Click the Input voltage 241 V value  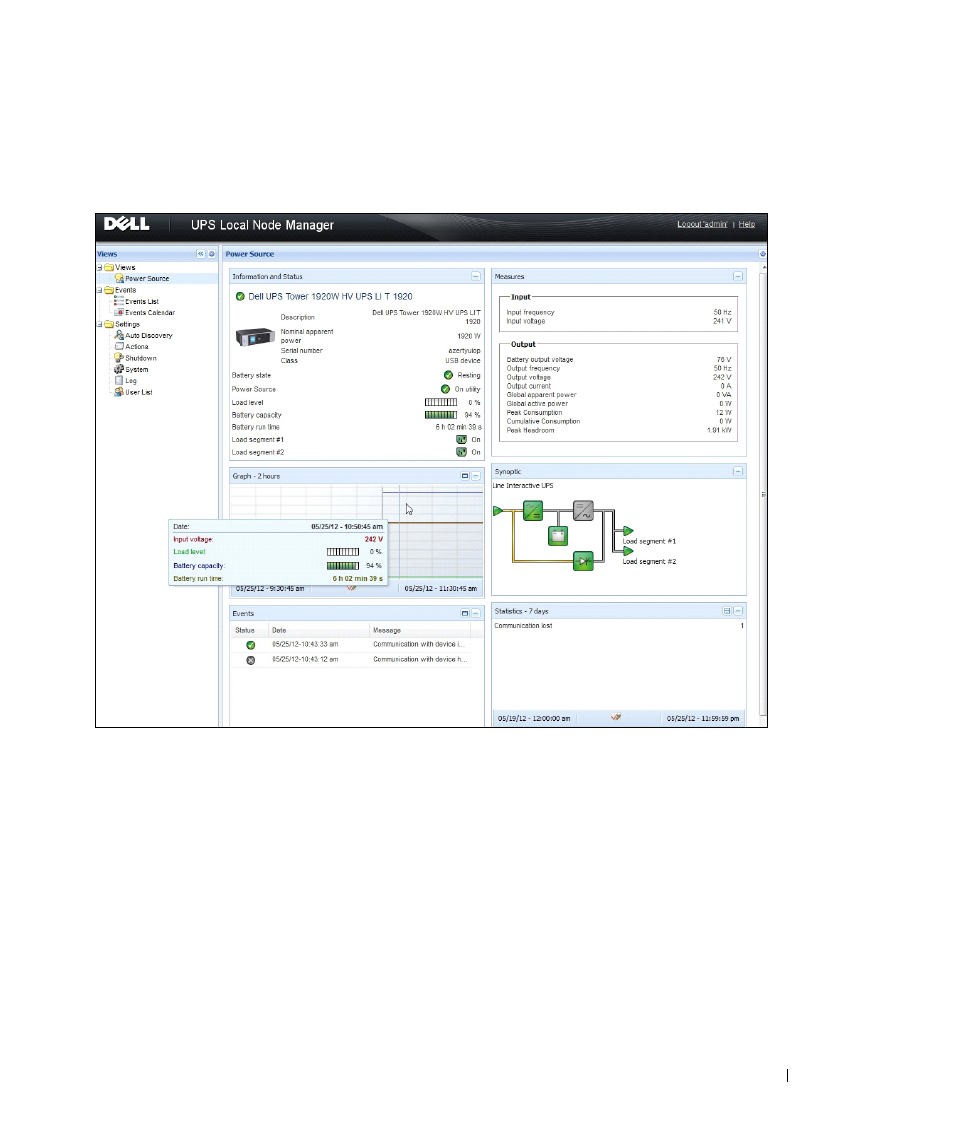722,321
